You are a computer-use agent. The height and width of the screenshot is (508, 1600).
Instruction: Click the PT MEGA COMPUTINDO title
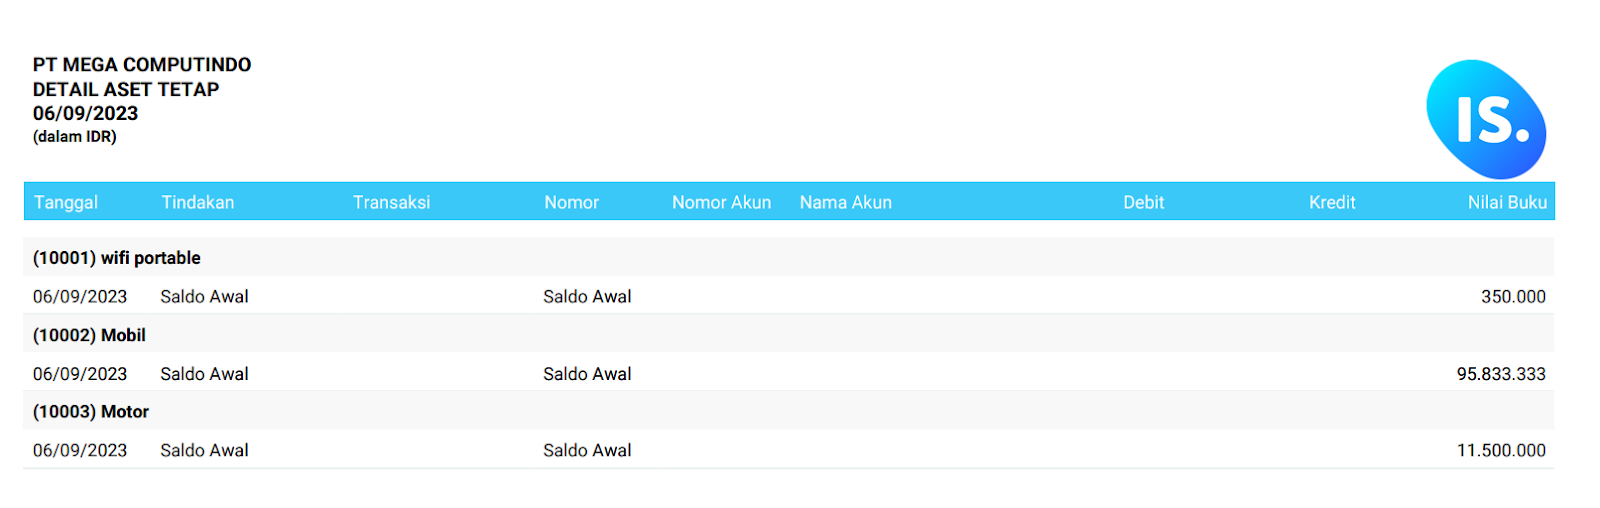[x=142, y=65]
